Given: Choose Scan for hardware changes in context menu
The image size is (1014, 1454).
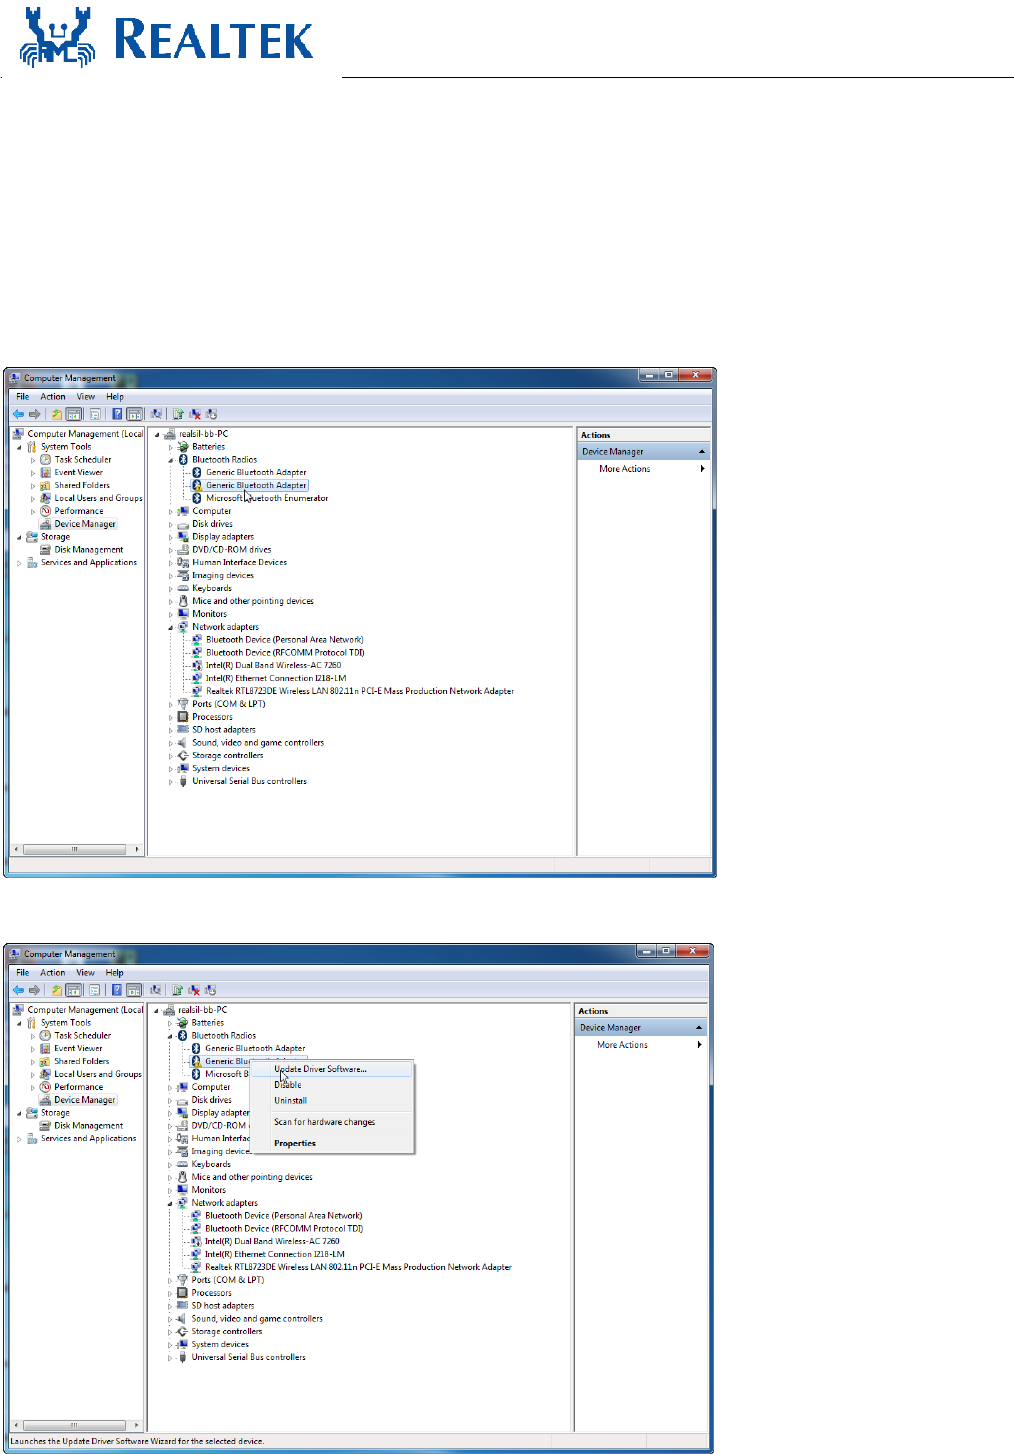Looking at the screenshot, I should (324, 1122).
